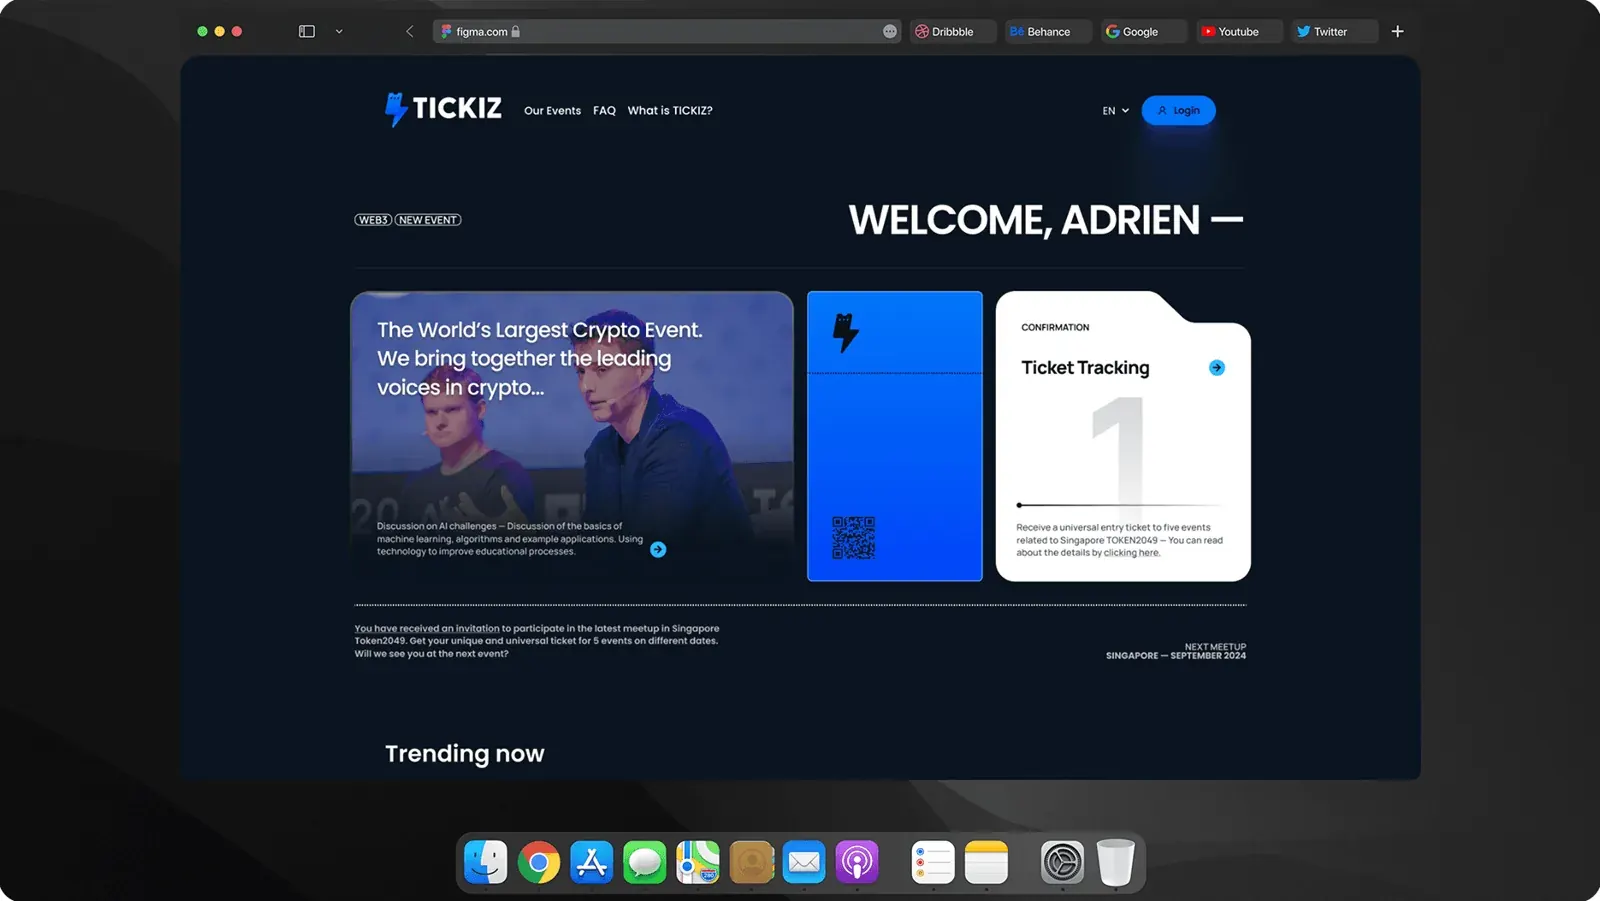1600x901 pixels.
Task: Click the World's Largest Crypto Event card
Action: pos(572,436)
